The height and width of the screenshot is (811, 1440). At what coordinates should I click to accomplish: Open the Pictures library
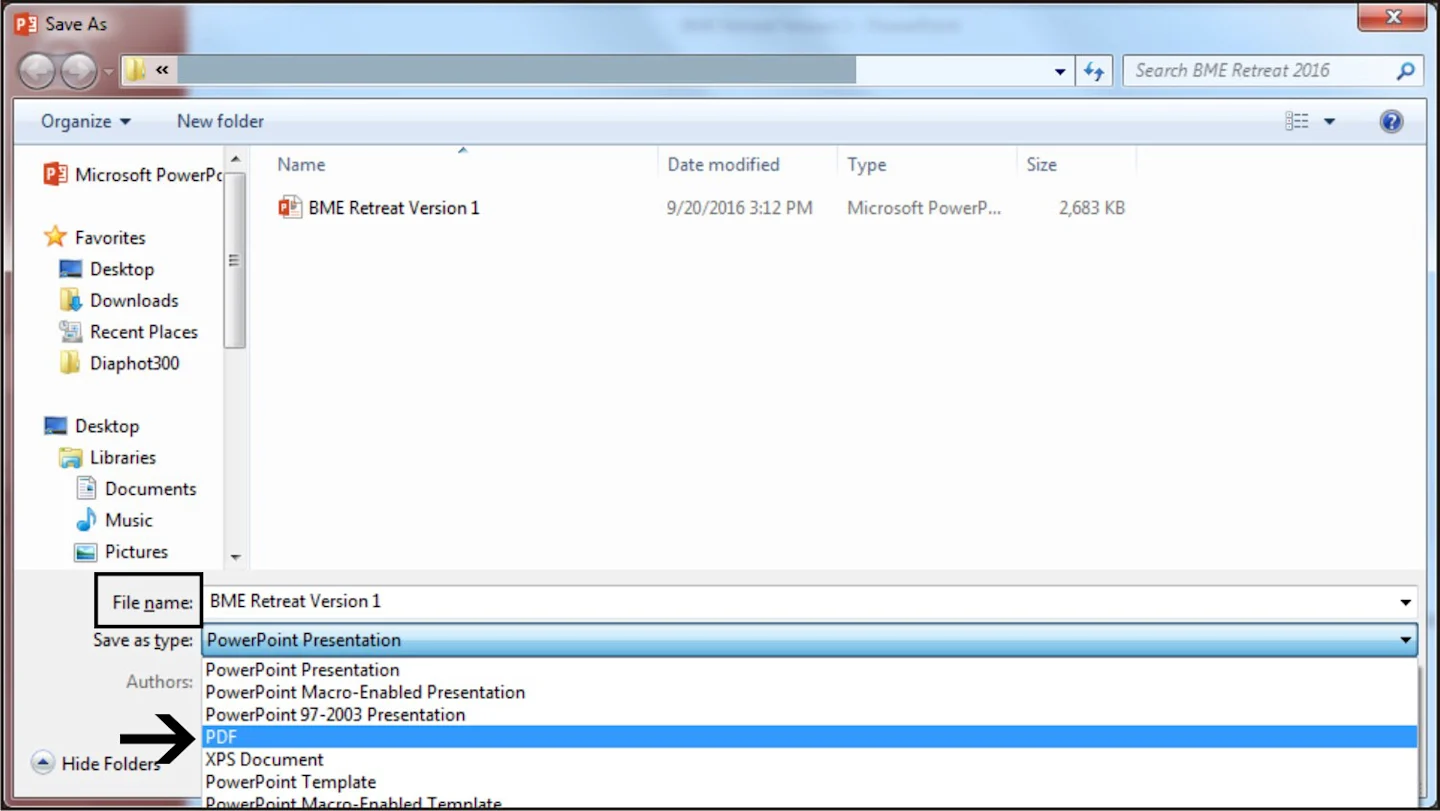(121, 552)
